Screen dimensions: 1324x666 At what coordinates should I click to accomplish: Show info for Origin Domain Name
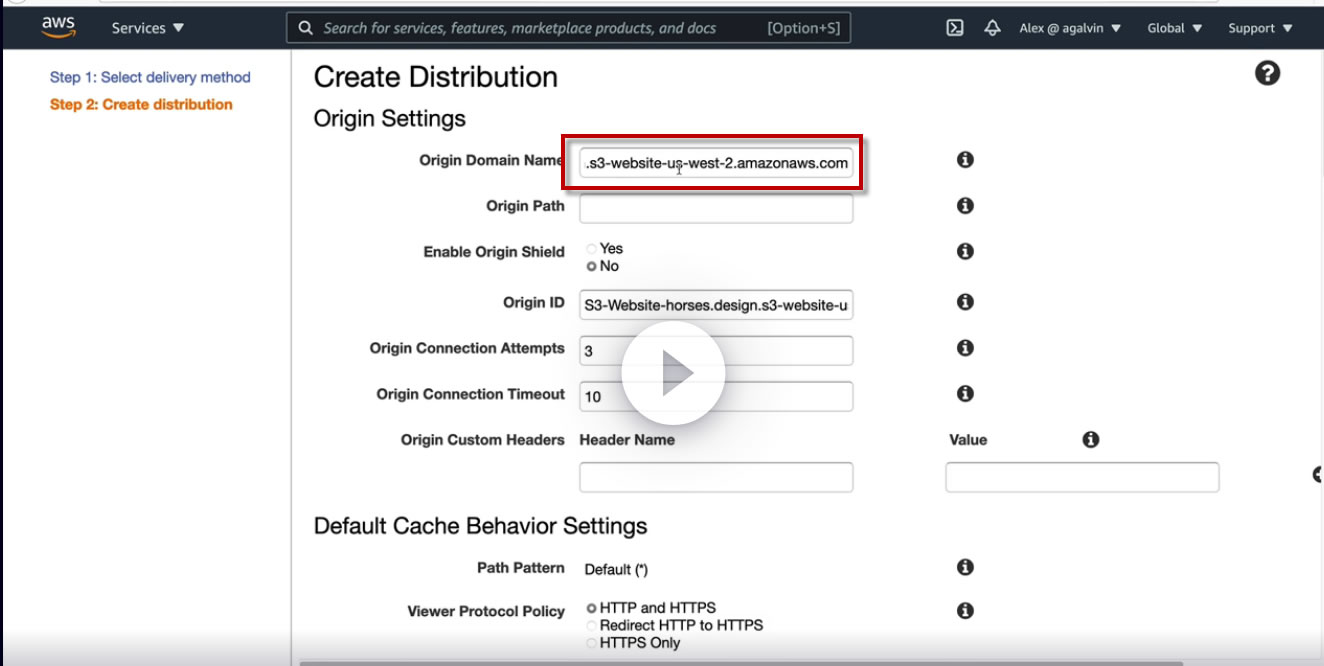[x=965, y=160]
